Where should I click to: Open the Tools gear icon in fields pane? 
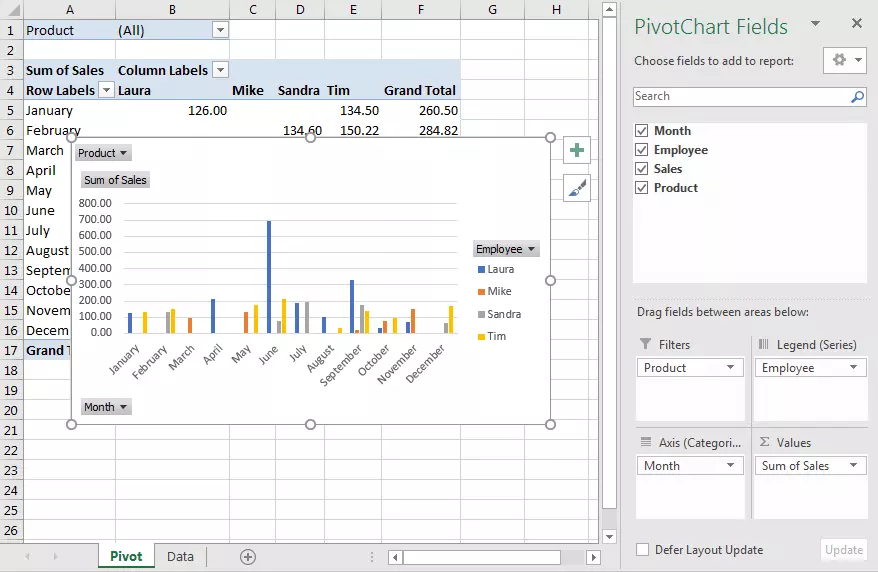point(844,60)
